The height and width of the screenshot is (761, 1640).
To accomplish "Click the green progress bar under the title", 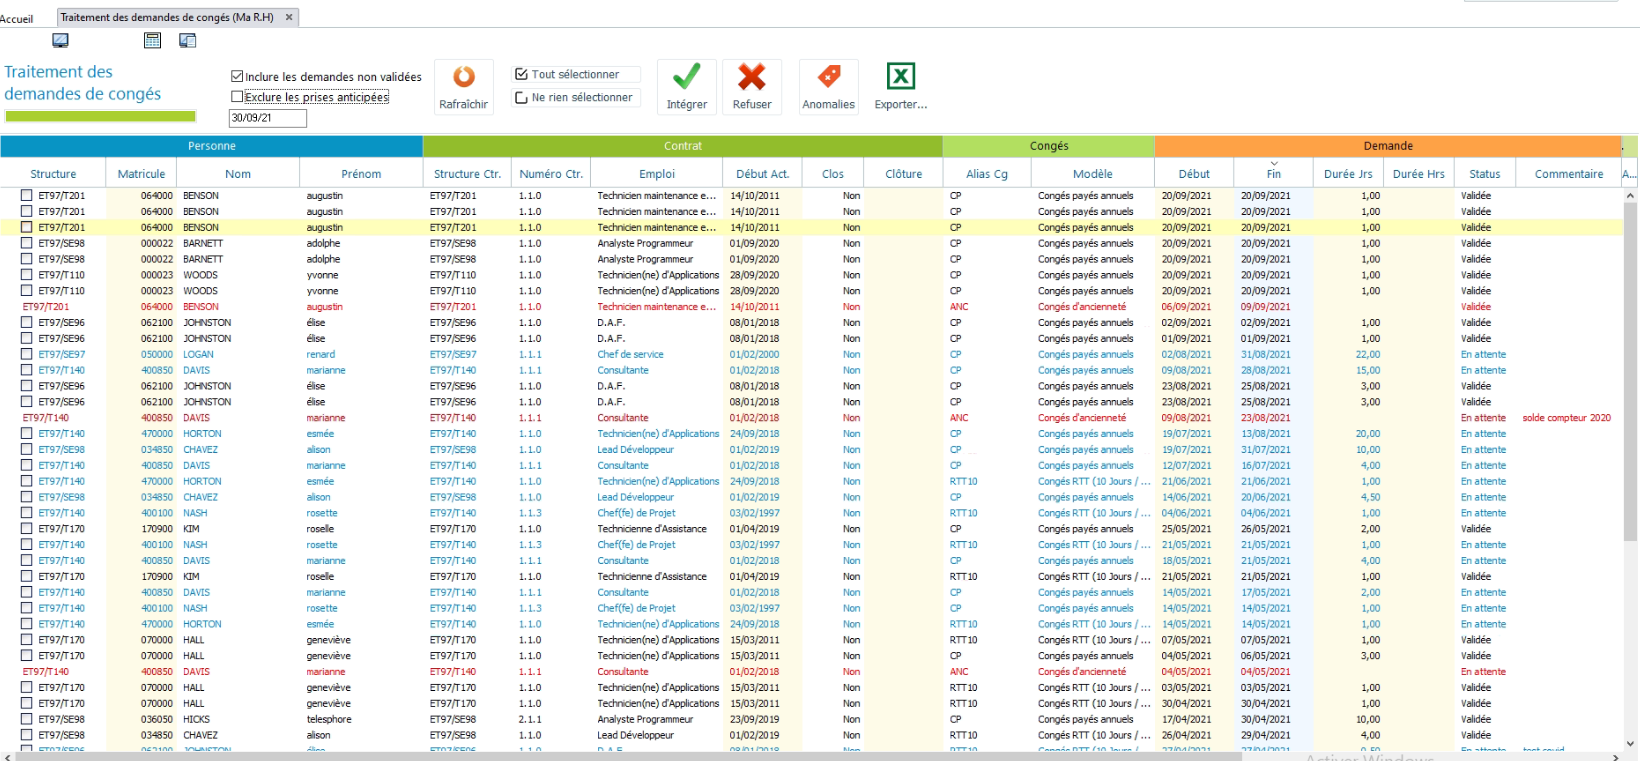I will pyautogui.click(x=100, y=117).
